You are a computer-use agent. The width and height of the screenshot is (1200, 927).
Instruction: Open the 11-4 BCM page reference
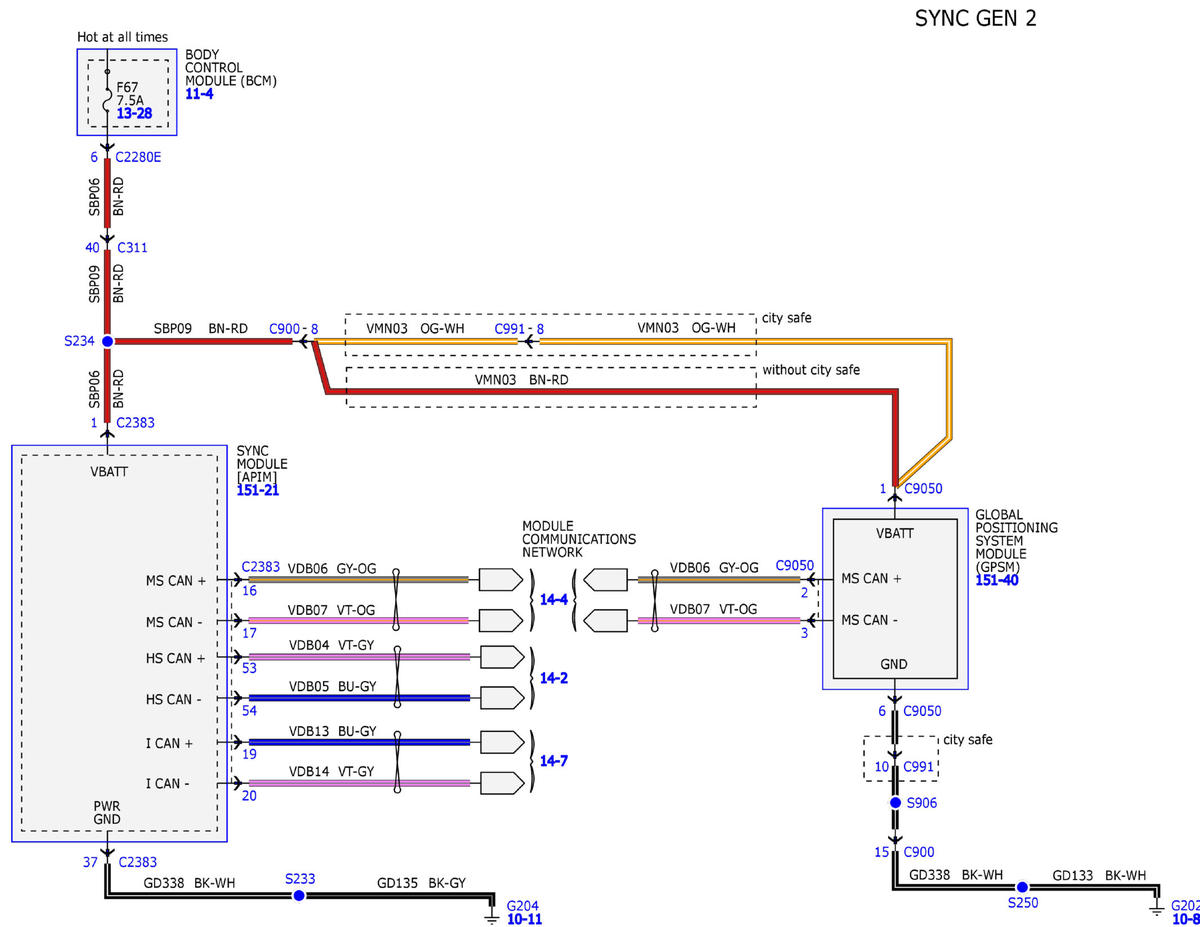[199, 94]
